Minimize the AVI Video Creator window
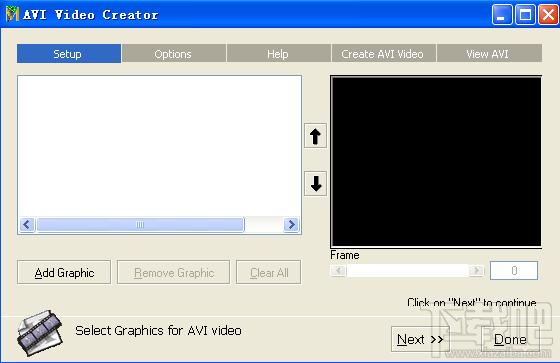Image resolution: width=560 pixels, height=363 pixels. coord(501,15)
